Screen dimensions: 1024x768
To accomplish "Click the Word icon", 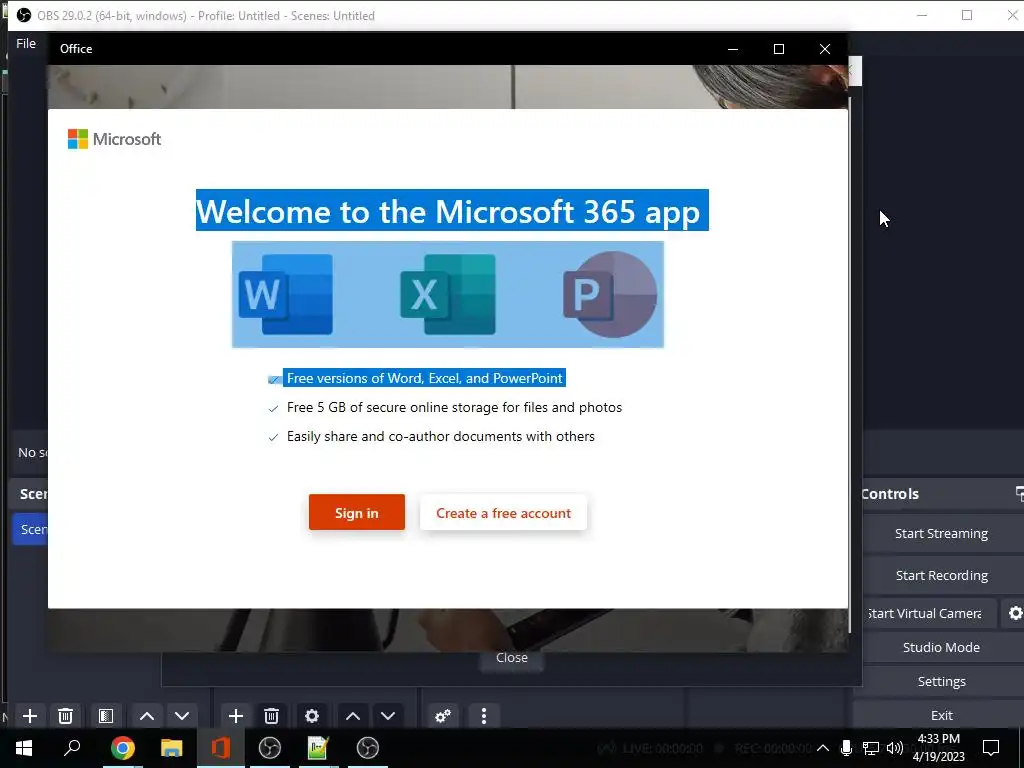I will point(286,295).
